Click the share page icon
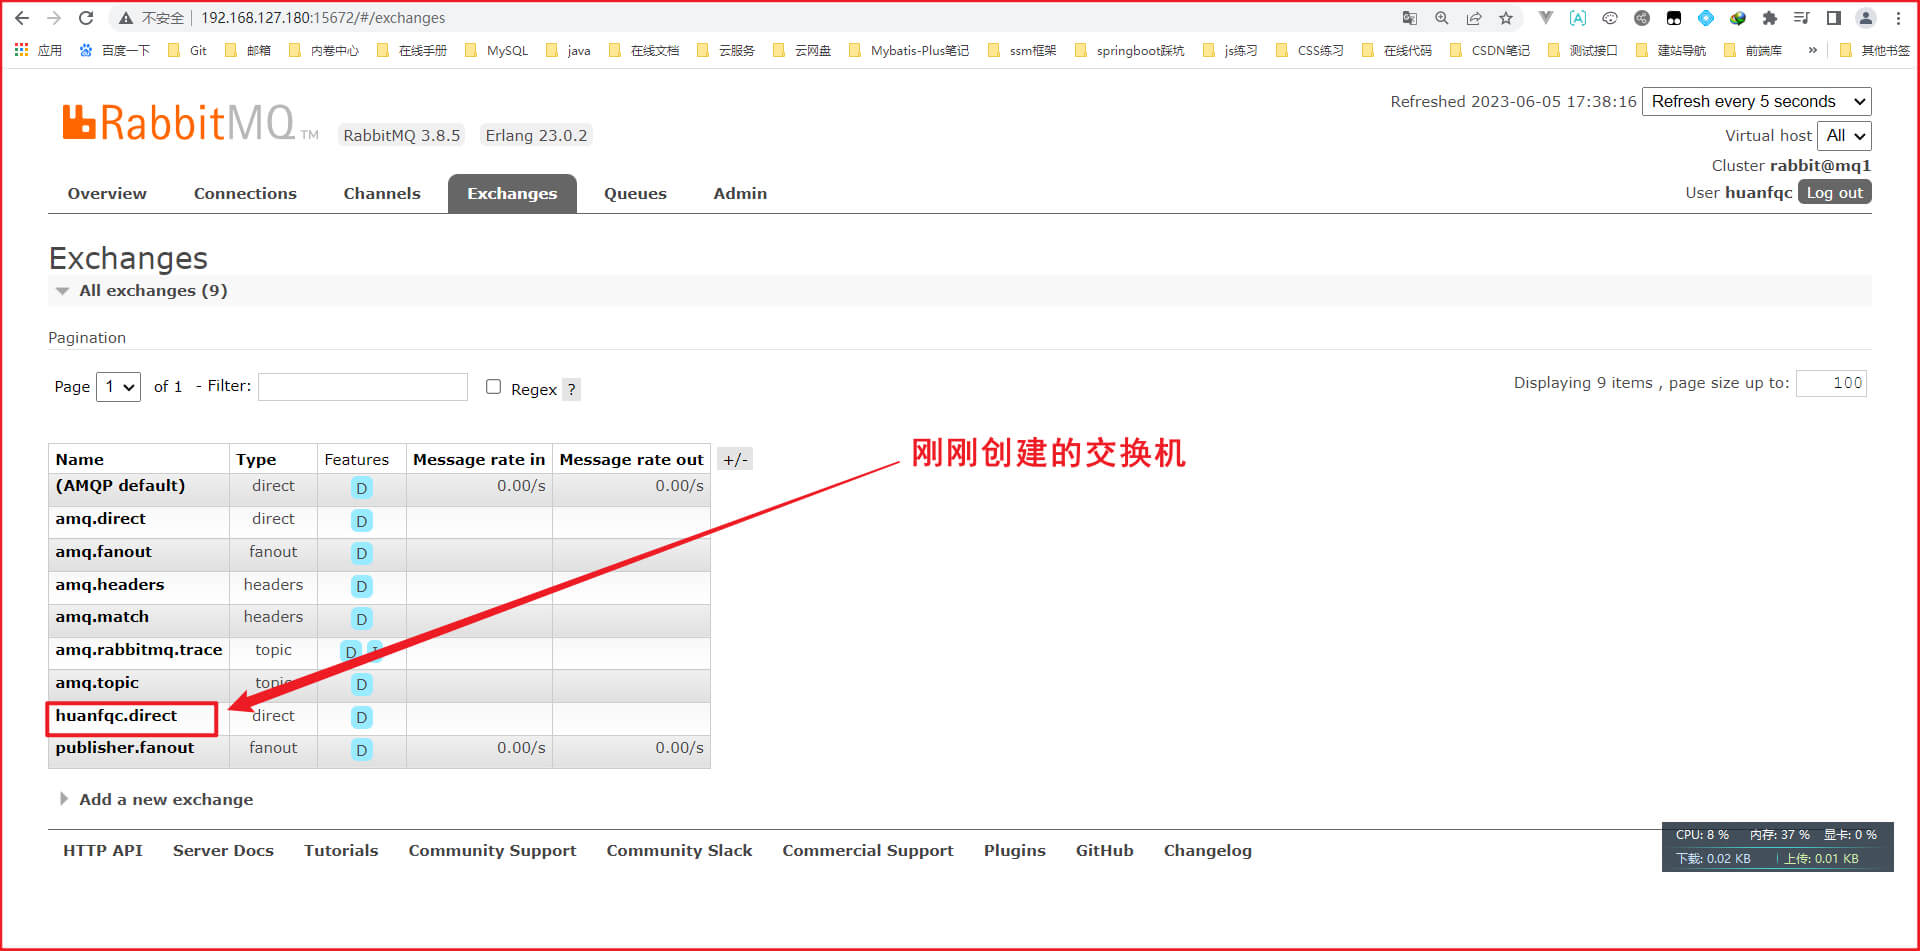 tap(1474, 18)
